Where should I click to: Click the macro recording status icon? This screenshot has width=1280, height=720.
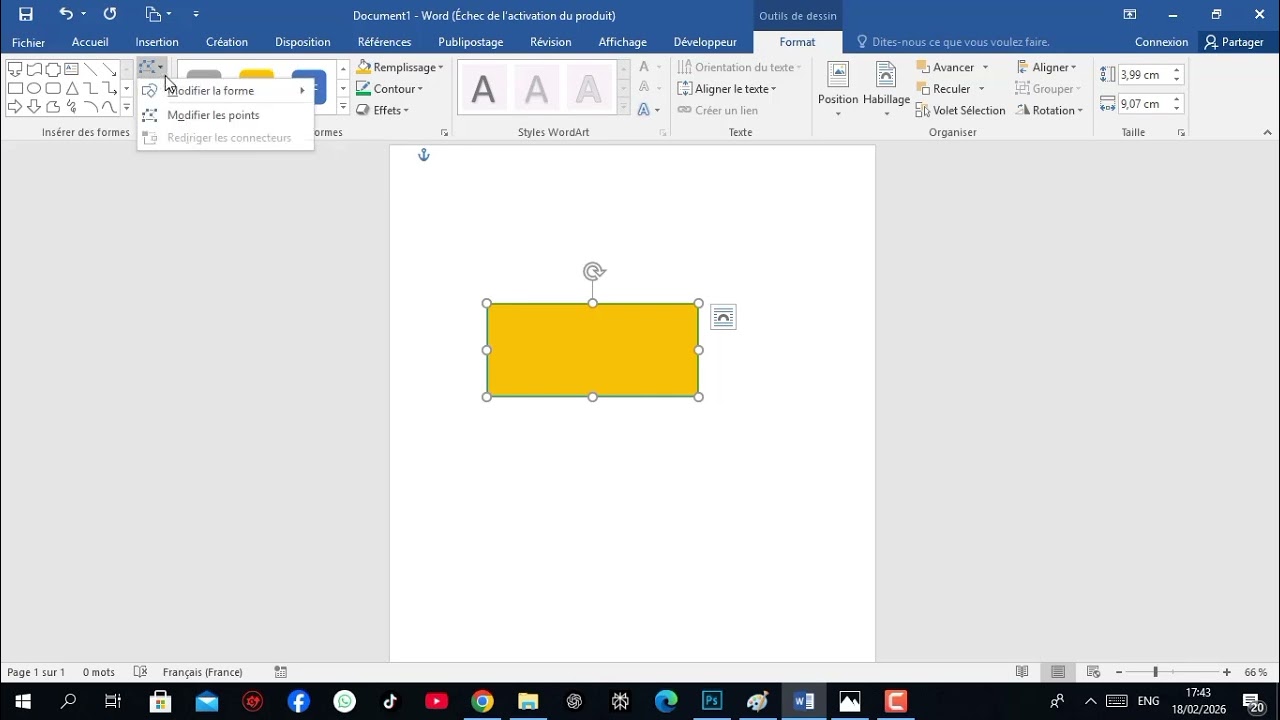[x=281, y=672]
